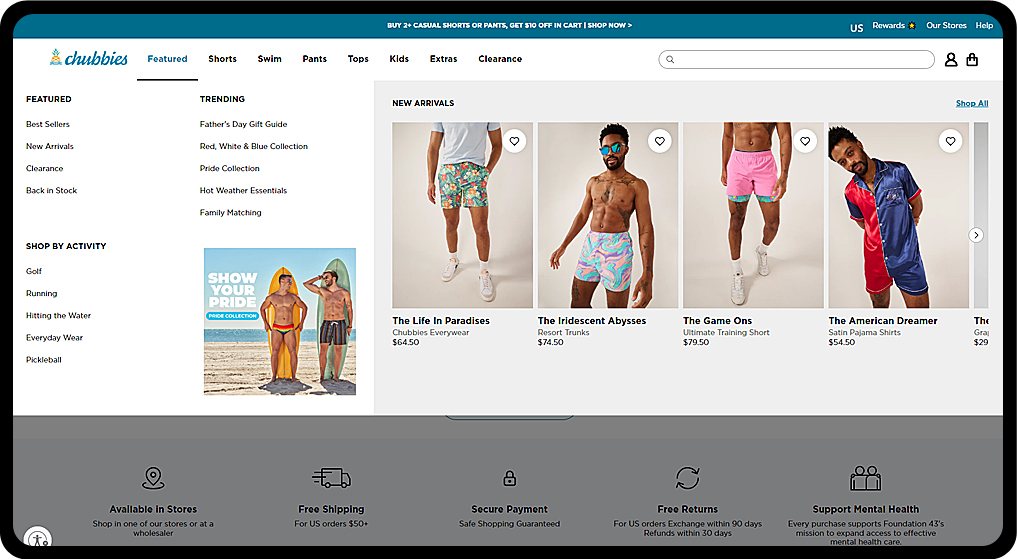Click the $64.50 price
Viewport: 1017px width, 559px height.
pyautogui.click(x=406, y=342)
